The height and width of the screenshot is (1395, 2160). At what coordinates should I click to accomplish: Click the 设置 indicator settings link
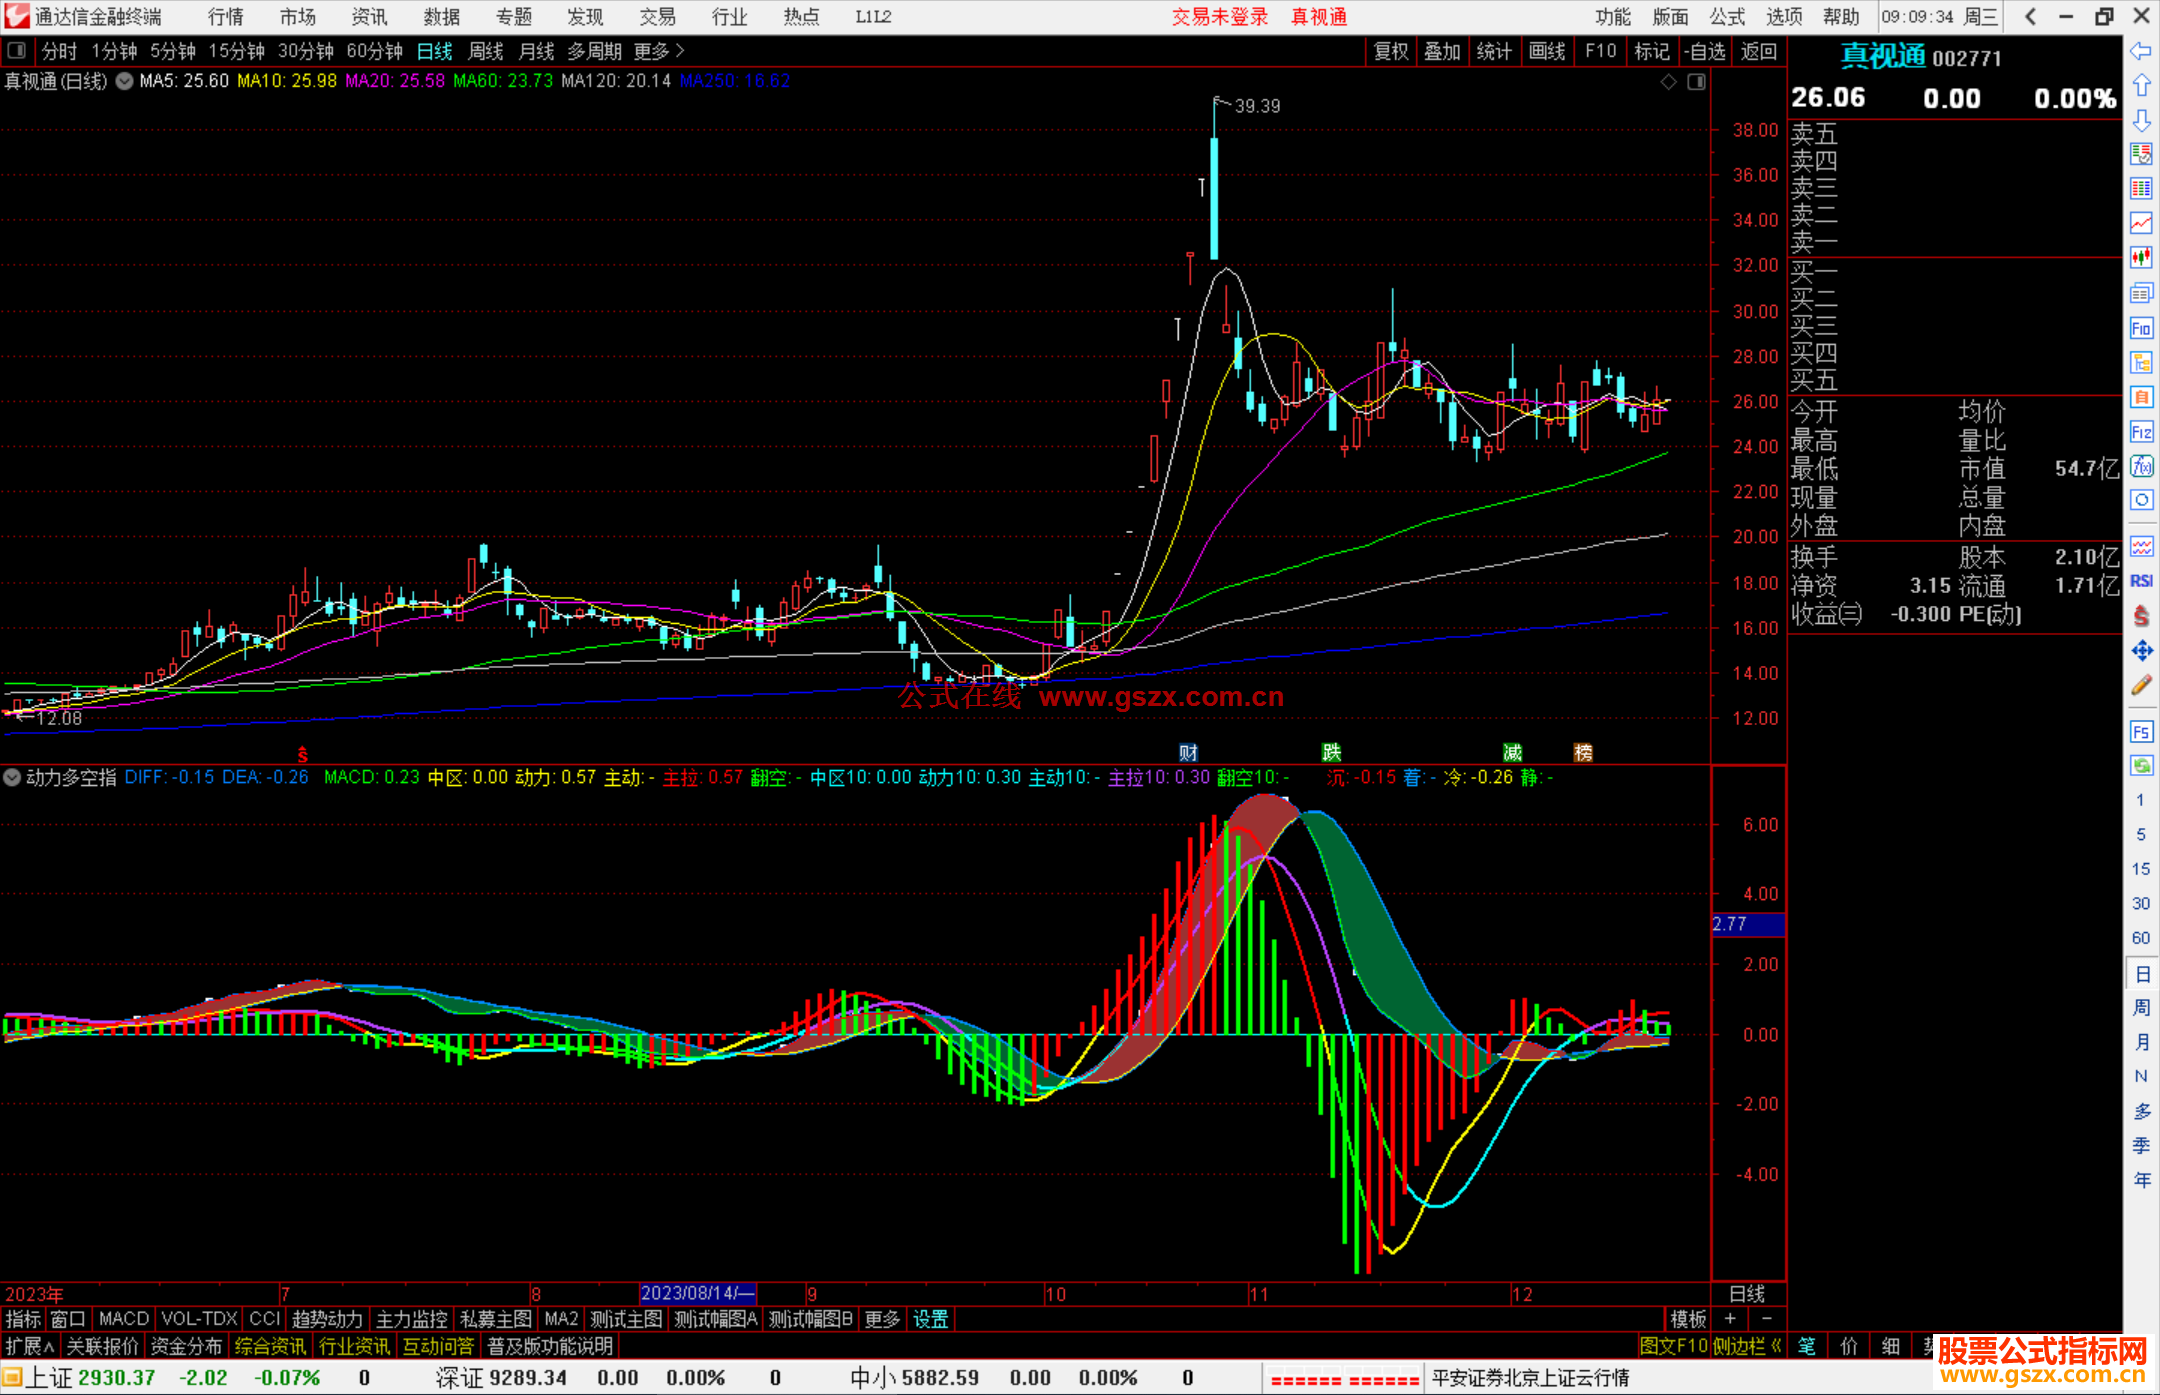pos(930,1319)
